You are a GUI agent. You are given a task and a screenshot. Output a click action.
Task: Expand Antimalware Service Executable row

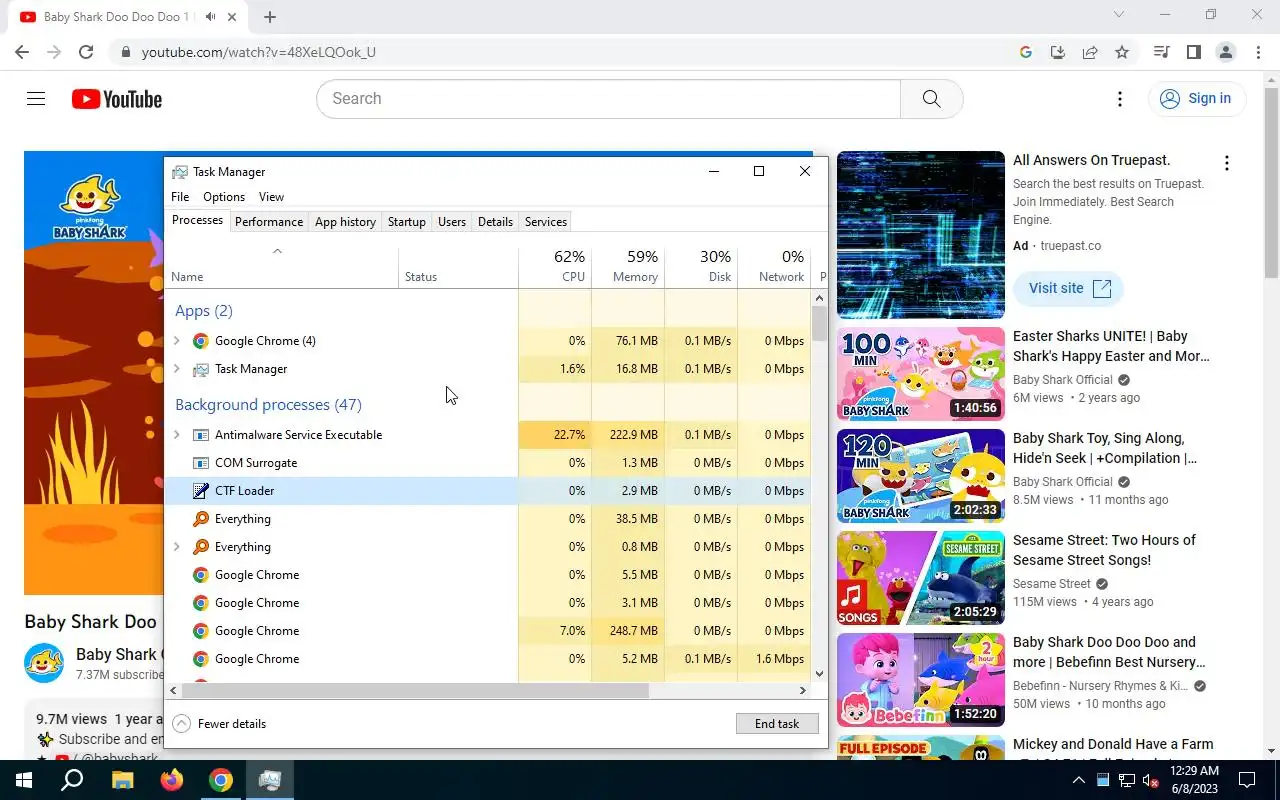click(x=177, y=435)
